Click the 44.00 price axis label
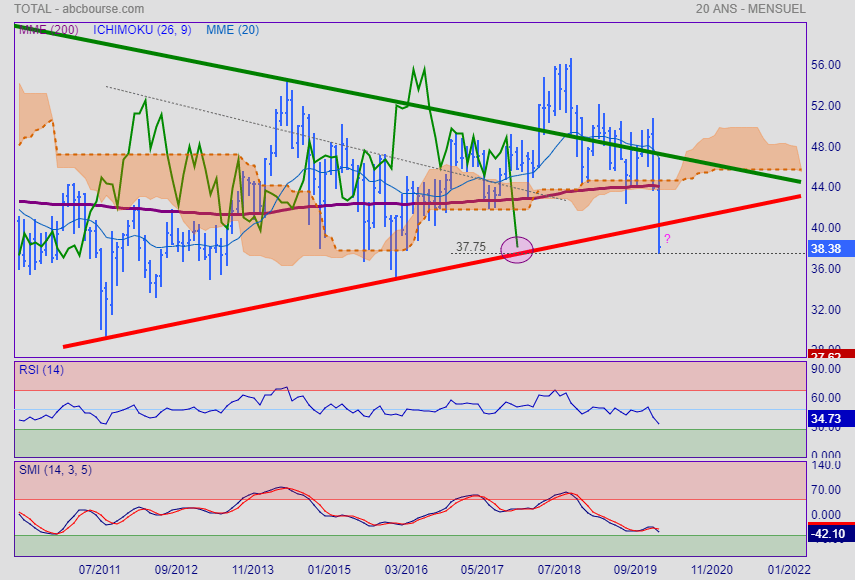The width and height of the screenshot is (855, 580). coord(826,187)
